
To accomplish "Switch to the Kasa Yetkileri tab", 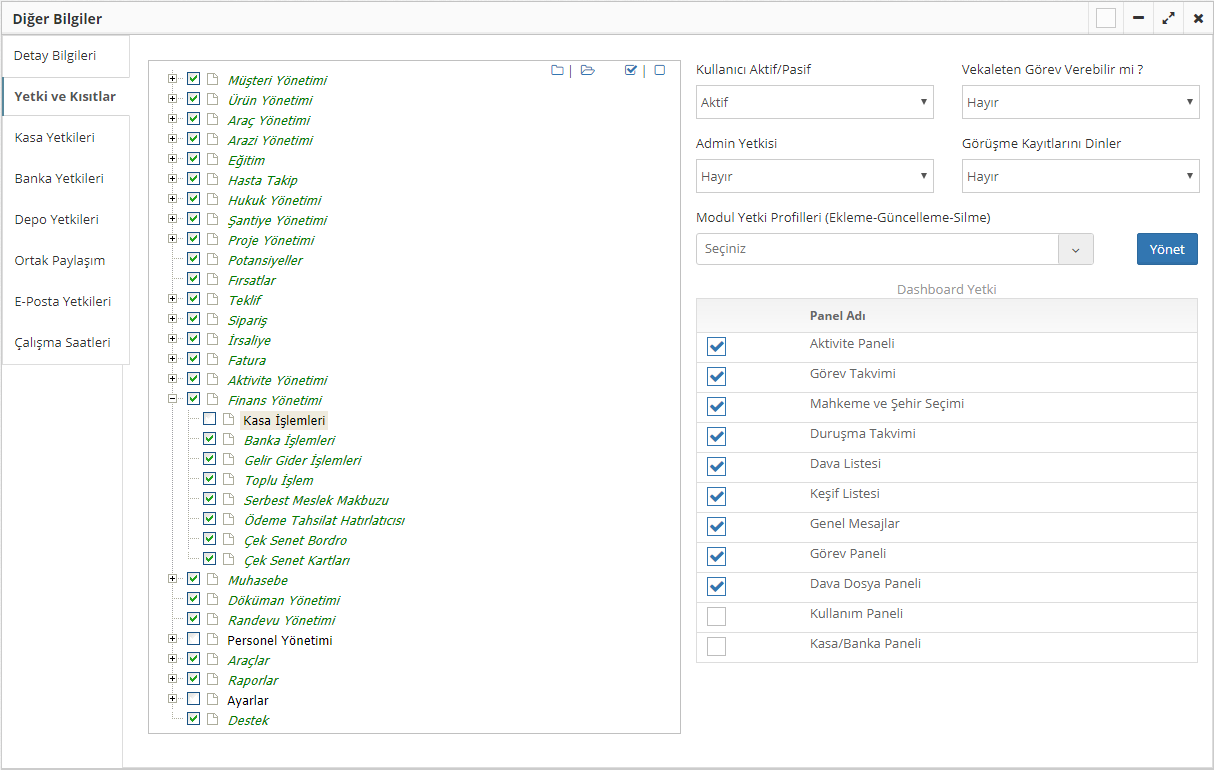I will 55,137.
